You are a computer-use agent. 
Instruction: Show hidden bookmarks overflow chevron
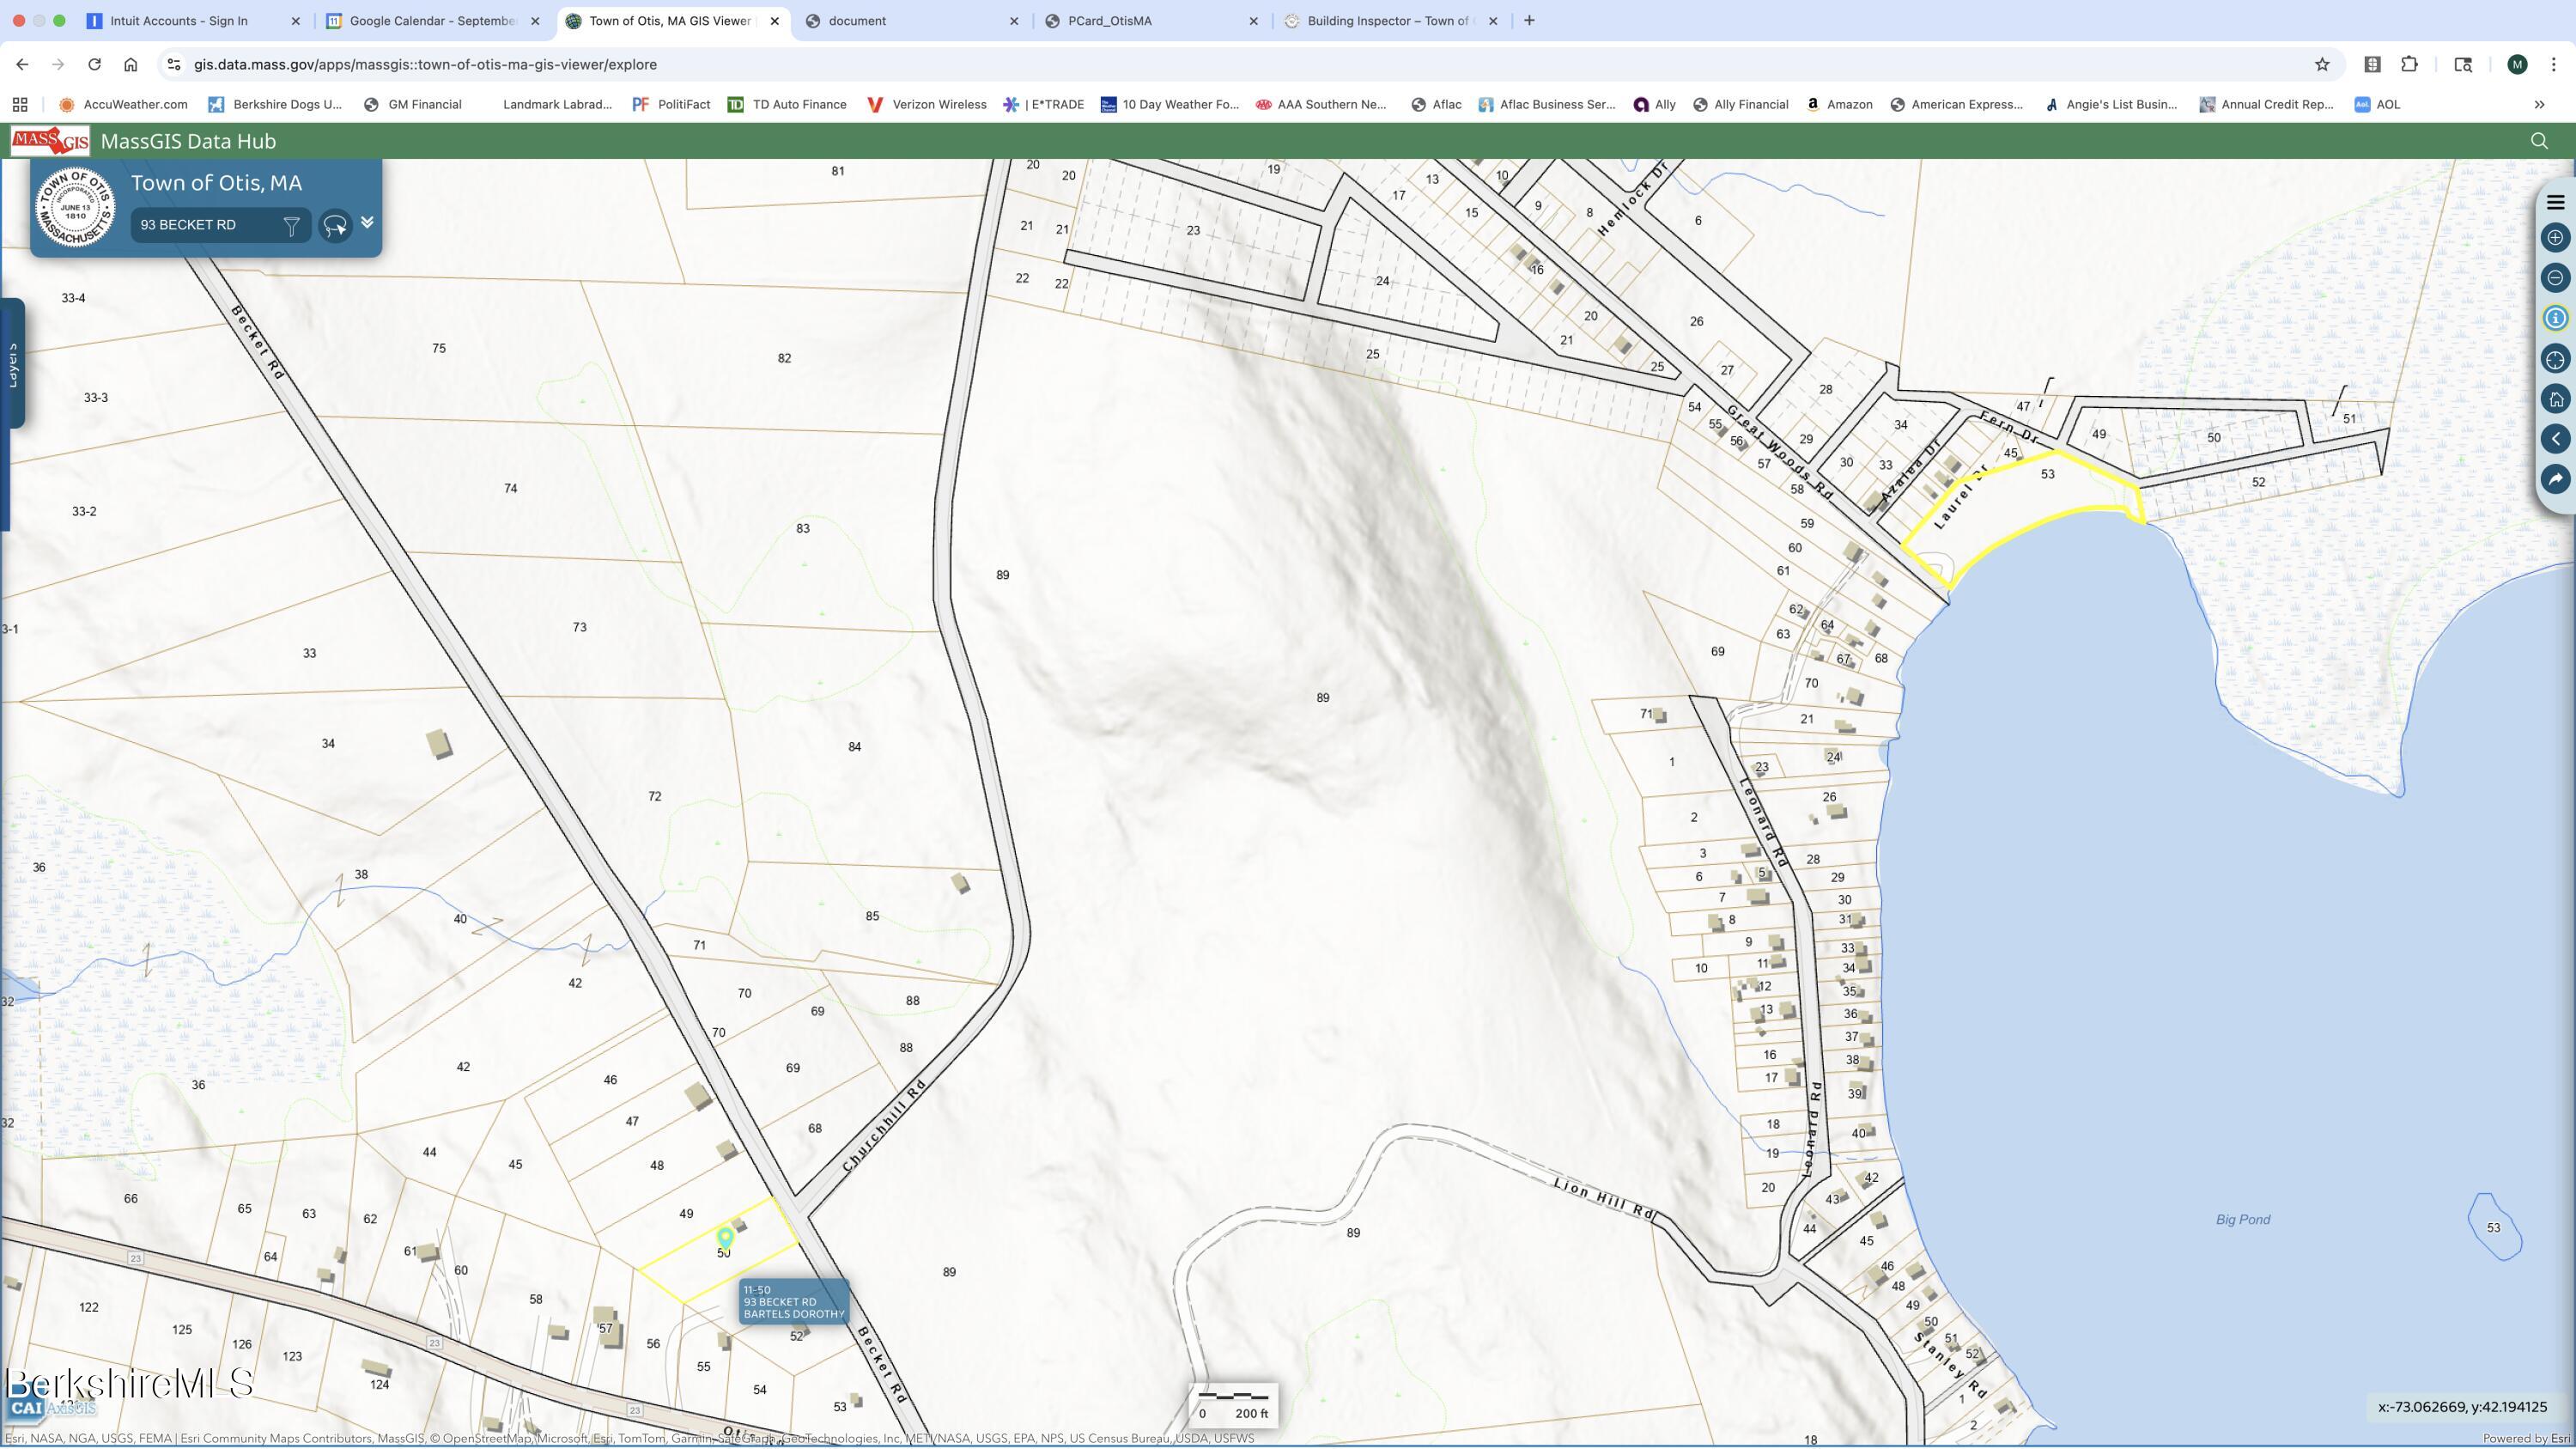2538,104
